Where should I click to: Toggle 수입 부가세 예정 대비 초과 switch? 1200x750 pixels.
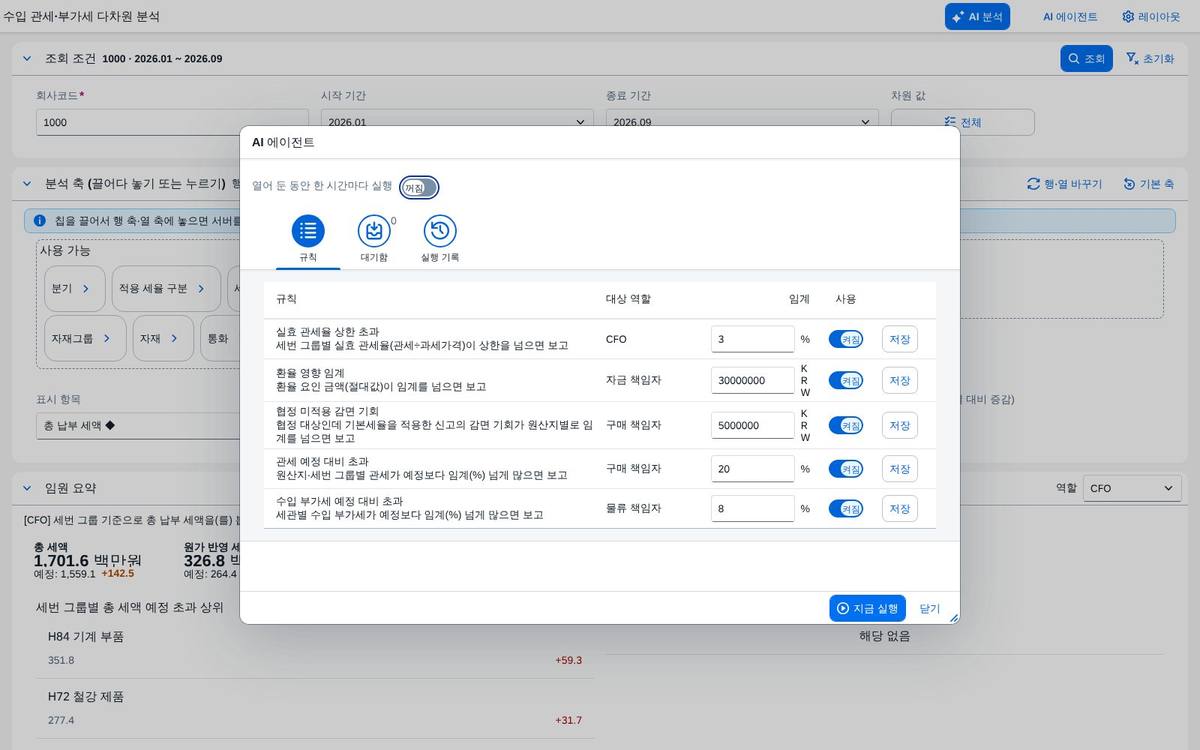tap(846, 508)
